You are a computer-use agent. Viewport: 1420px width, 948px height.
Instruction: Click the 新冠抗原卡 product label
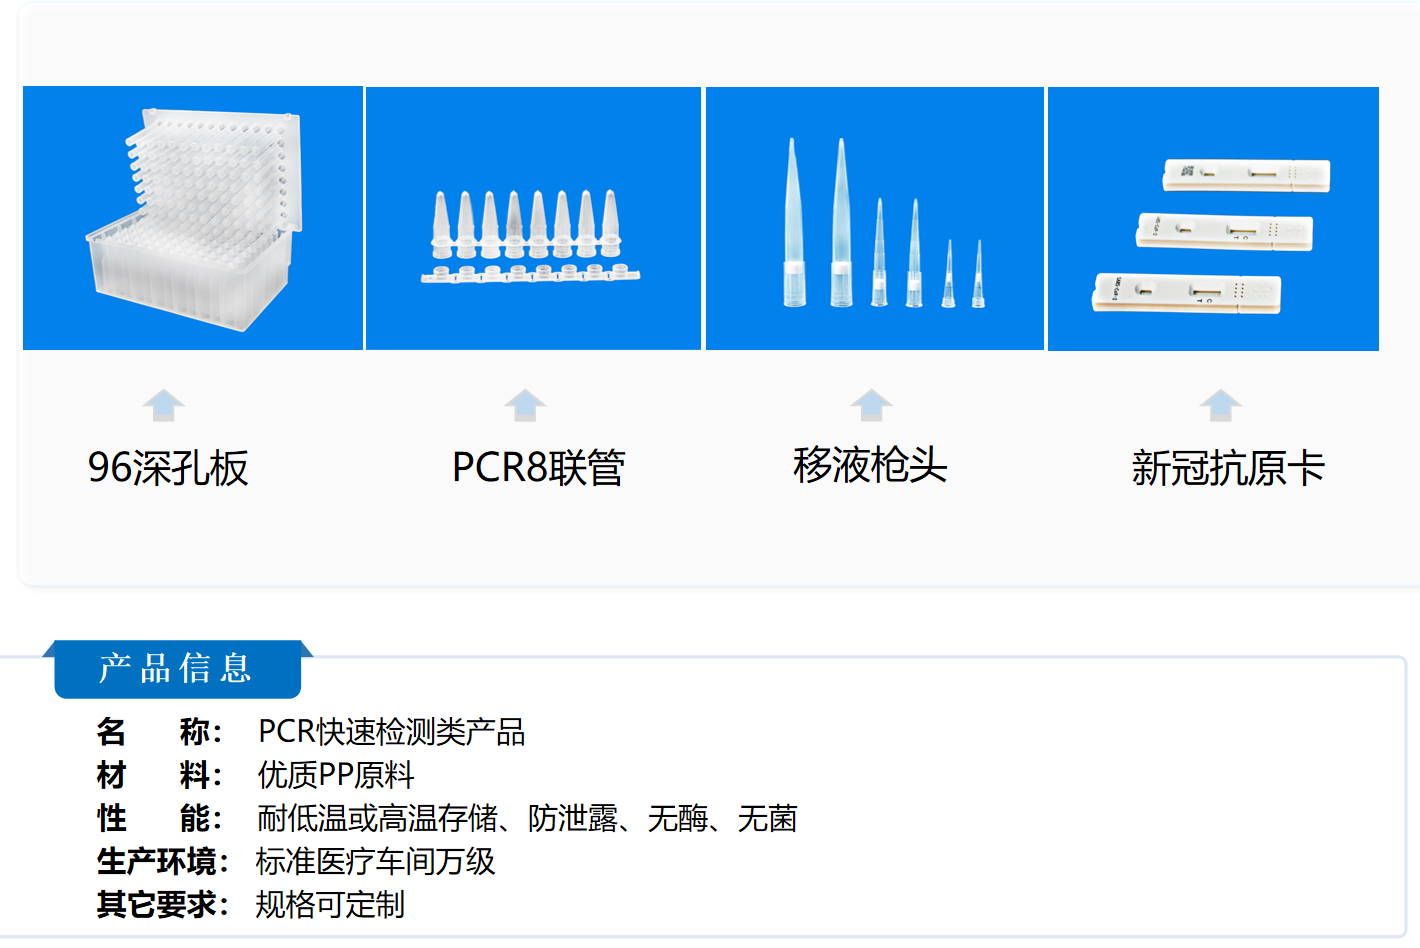coord(1228,468)
